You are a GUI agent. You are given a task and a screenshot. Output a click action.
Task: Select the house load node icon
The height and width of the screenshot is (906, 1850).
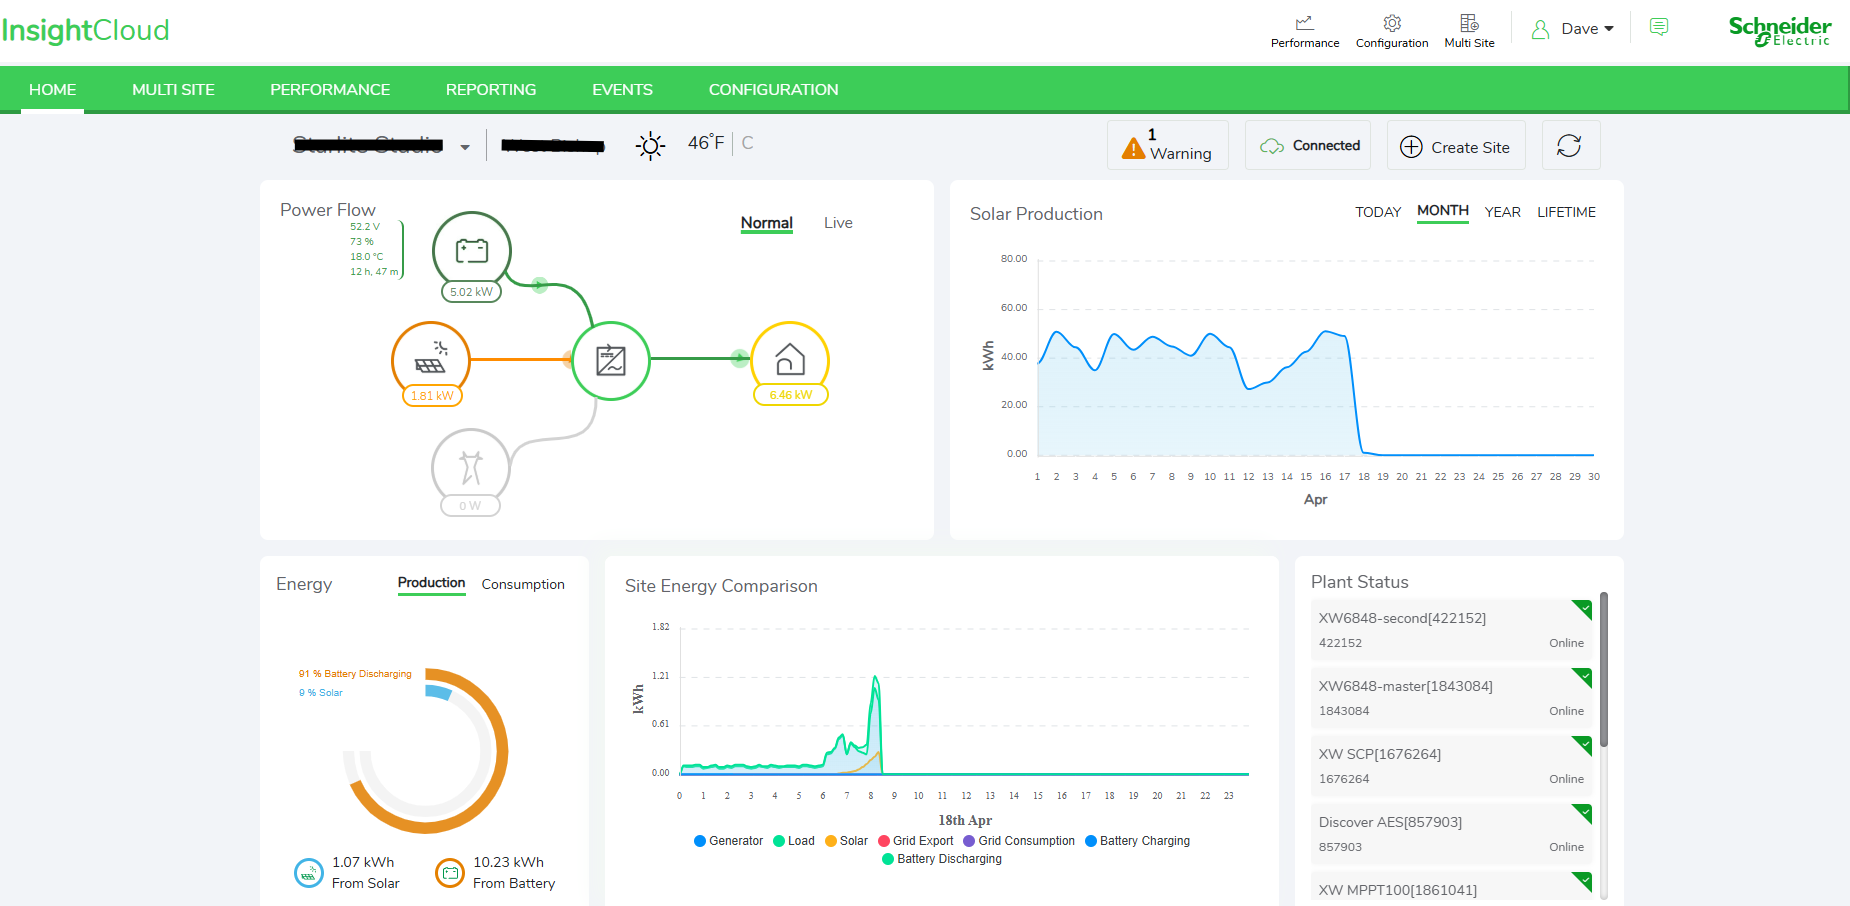tap(790, 359)
